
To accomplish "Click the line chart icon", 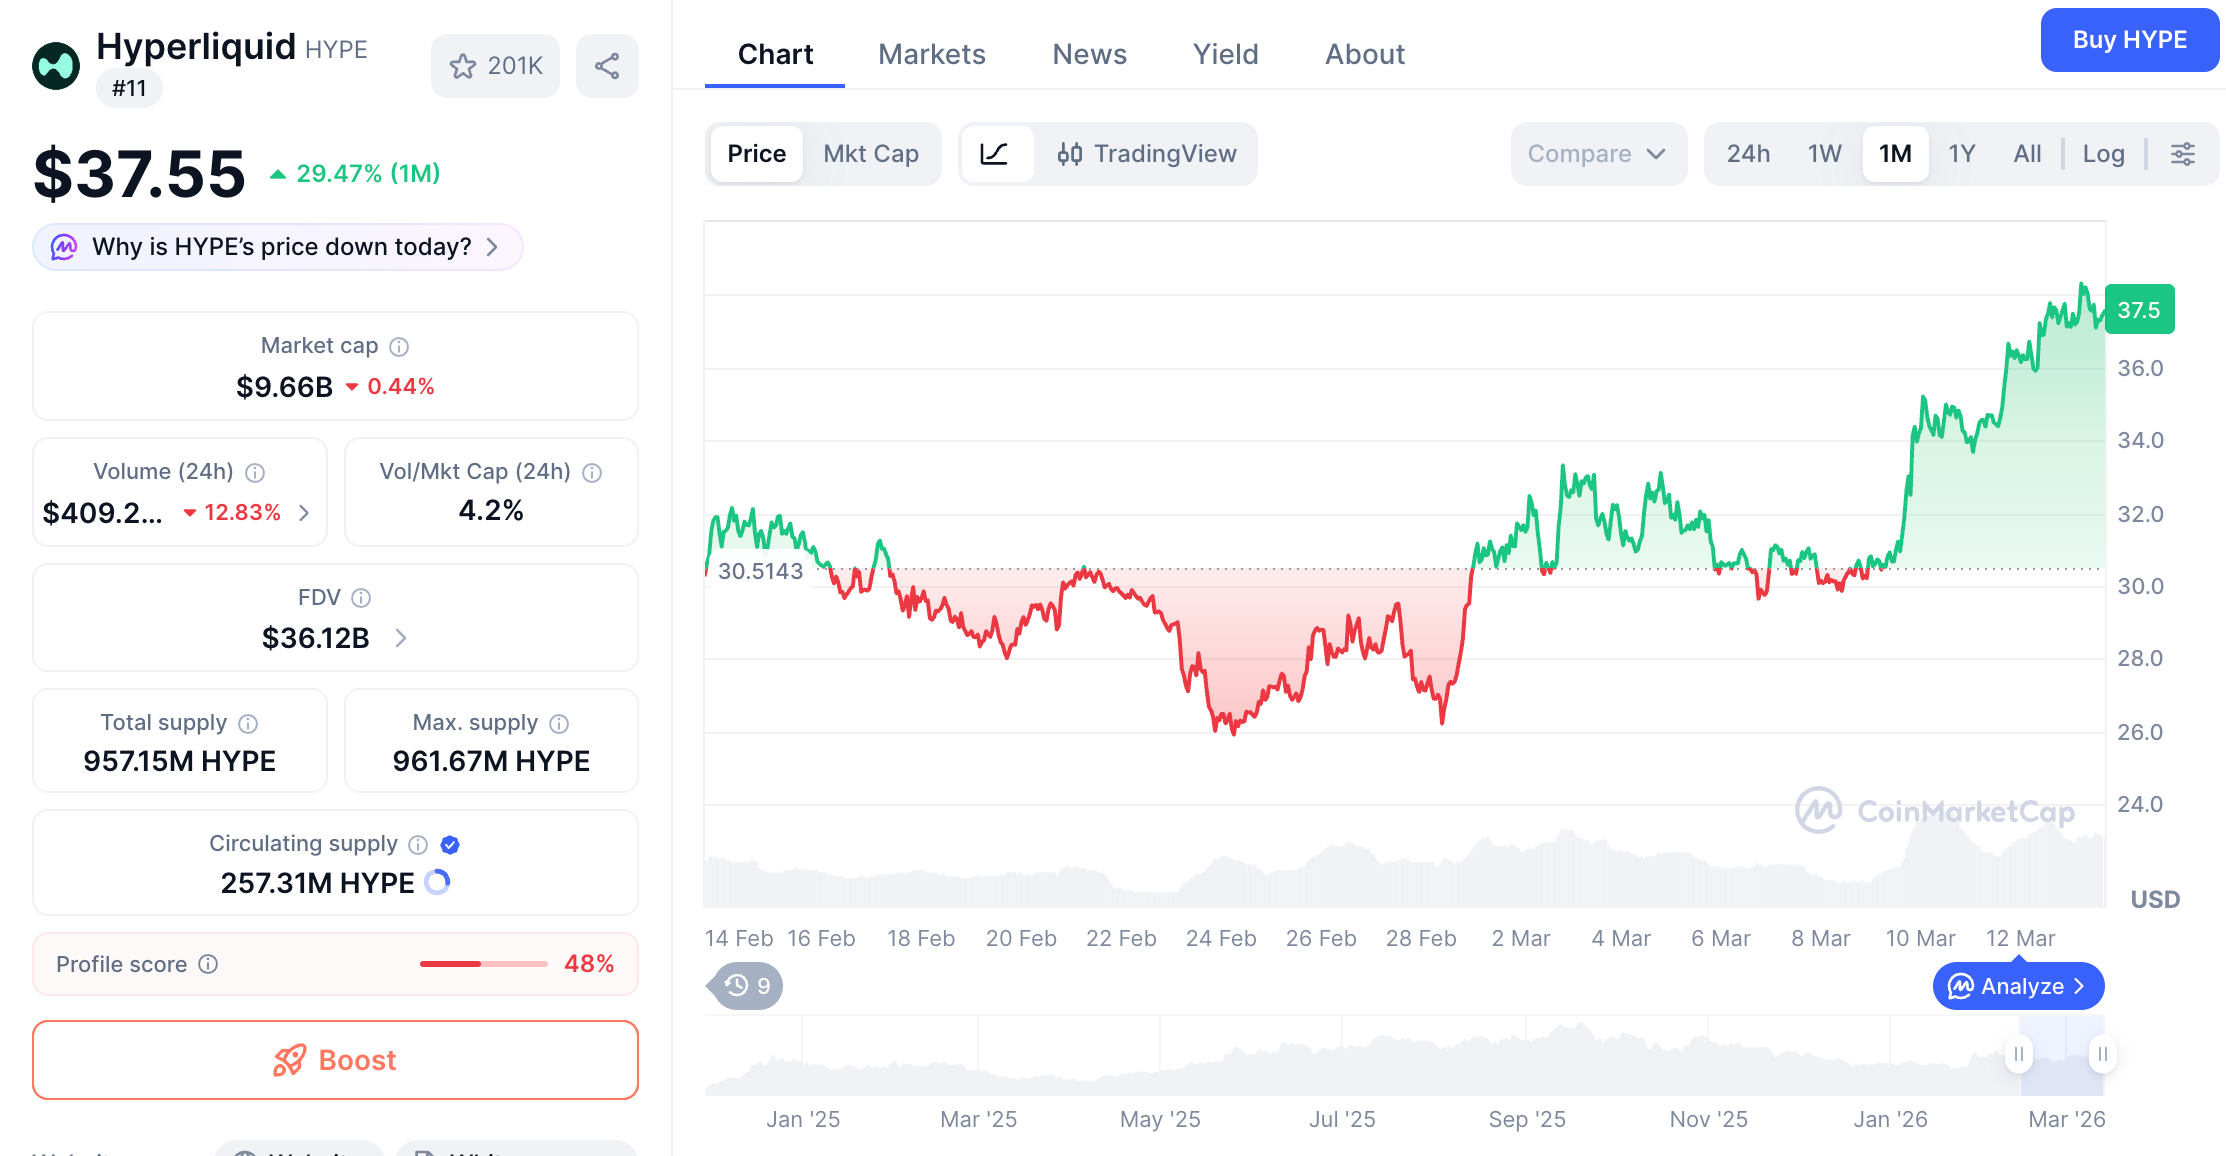I will (x=994, y=154).
